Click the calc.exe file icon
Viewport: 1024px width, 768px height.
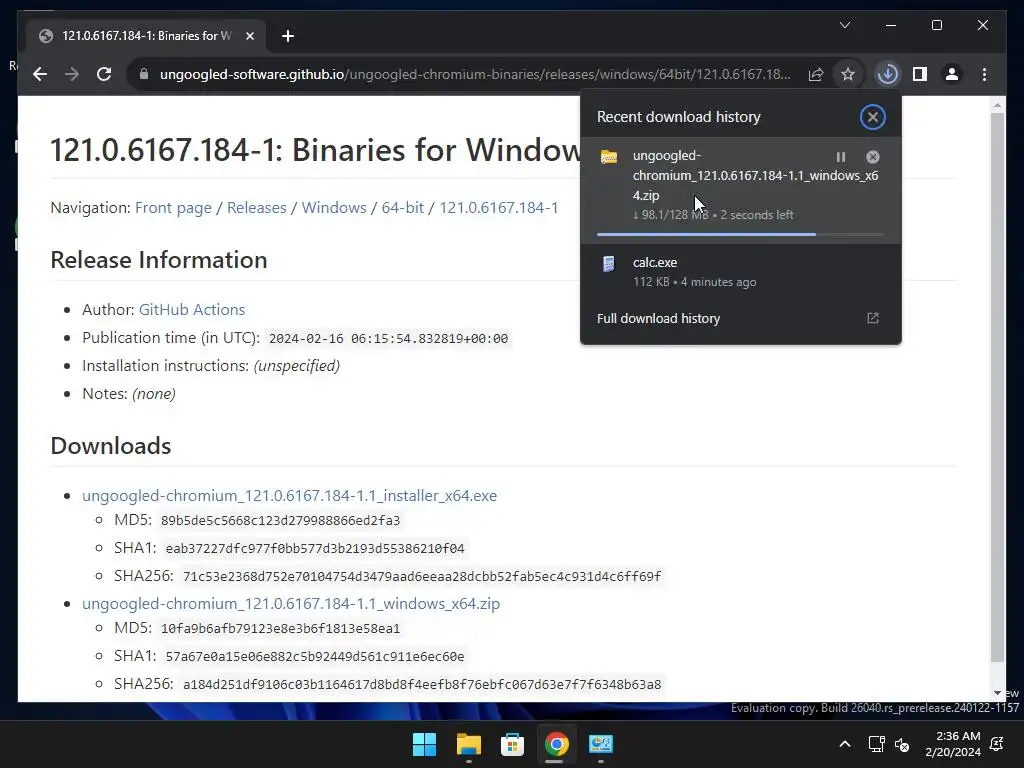point(609,263)
